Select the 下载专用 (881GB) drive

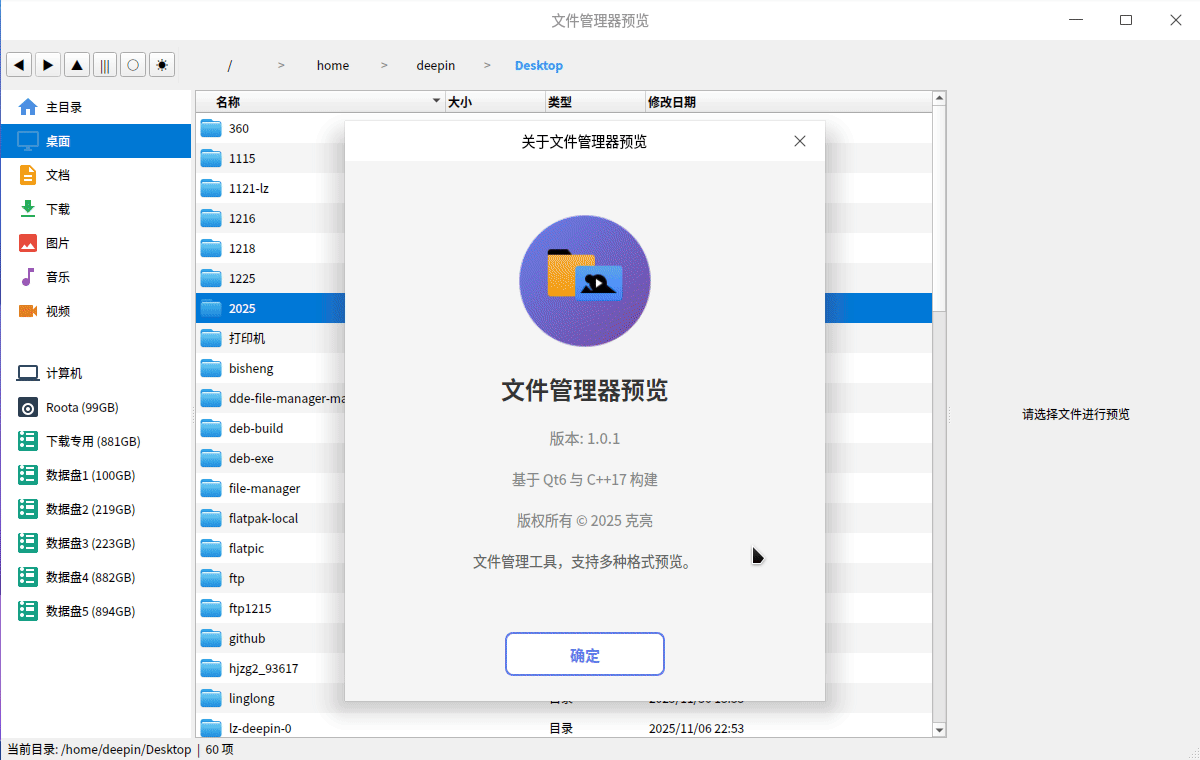tap(95, 441)
